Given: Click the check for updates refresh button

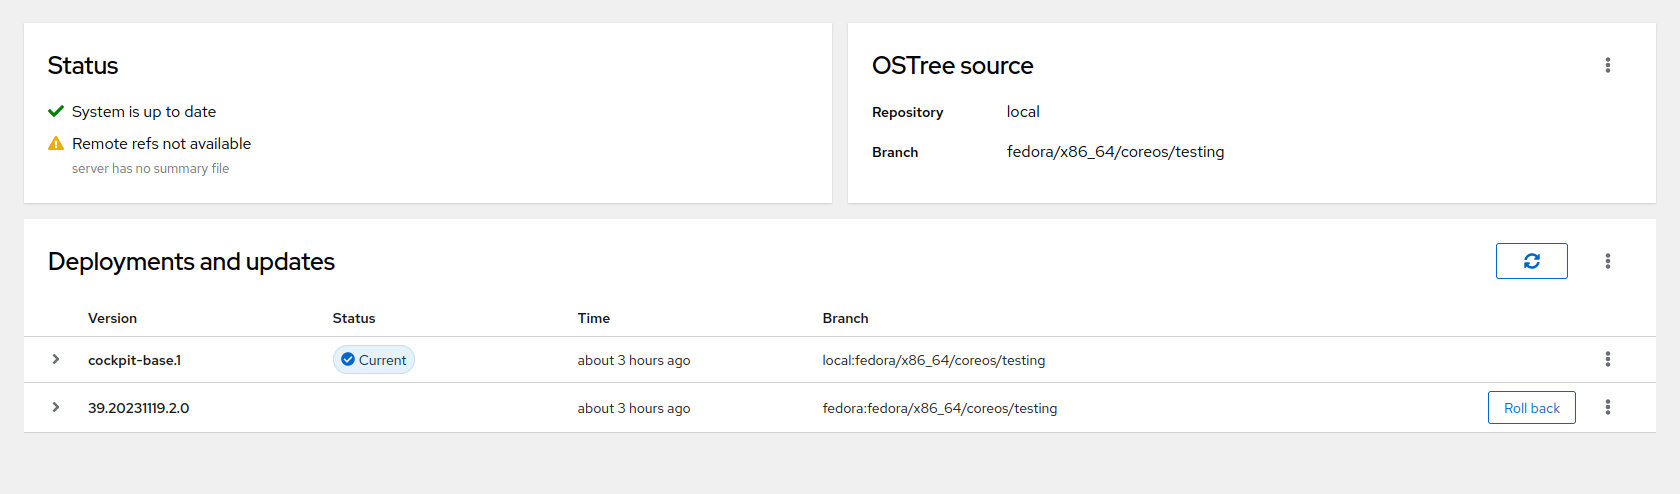Looking at the screenshot, I should click(x=1531, y=261).
